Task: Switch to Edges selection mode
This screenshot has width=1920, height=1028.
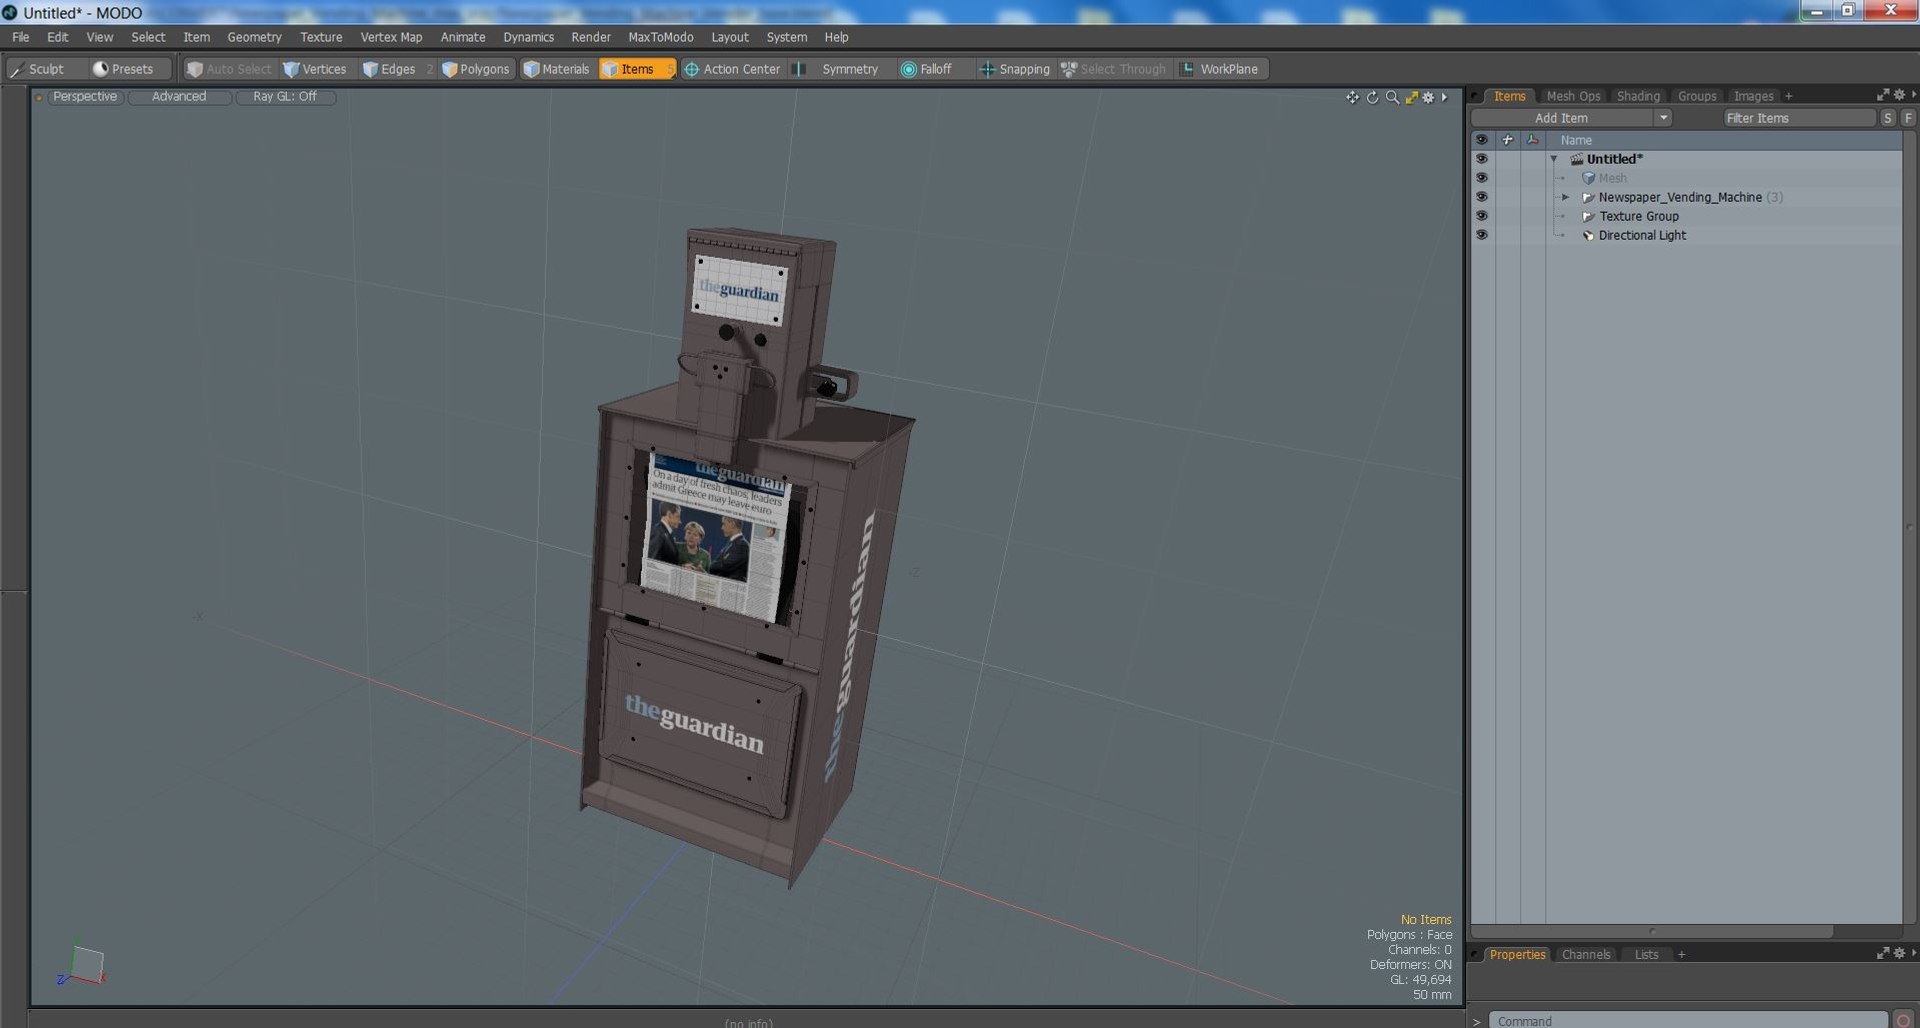Action: (x=389, y=69)
